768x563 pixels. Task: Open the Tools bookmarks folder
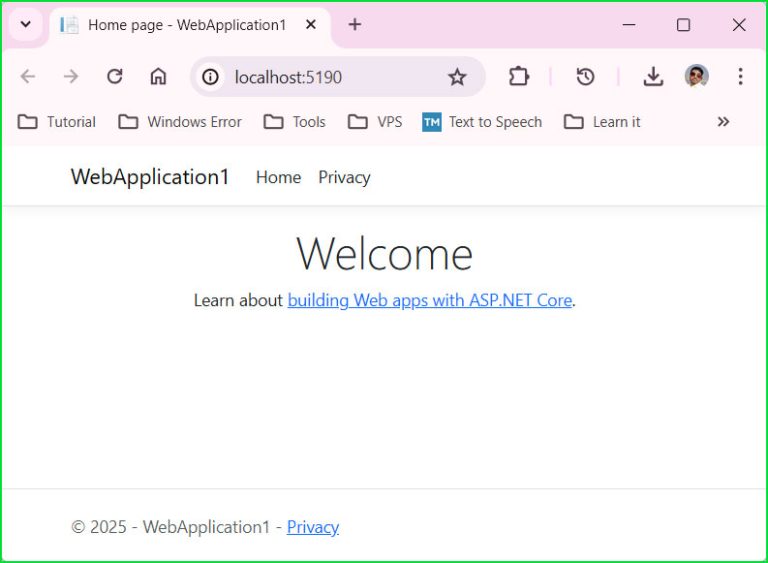pyautogui.click(x=294, y=122)
